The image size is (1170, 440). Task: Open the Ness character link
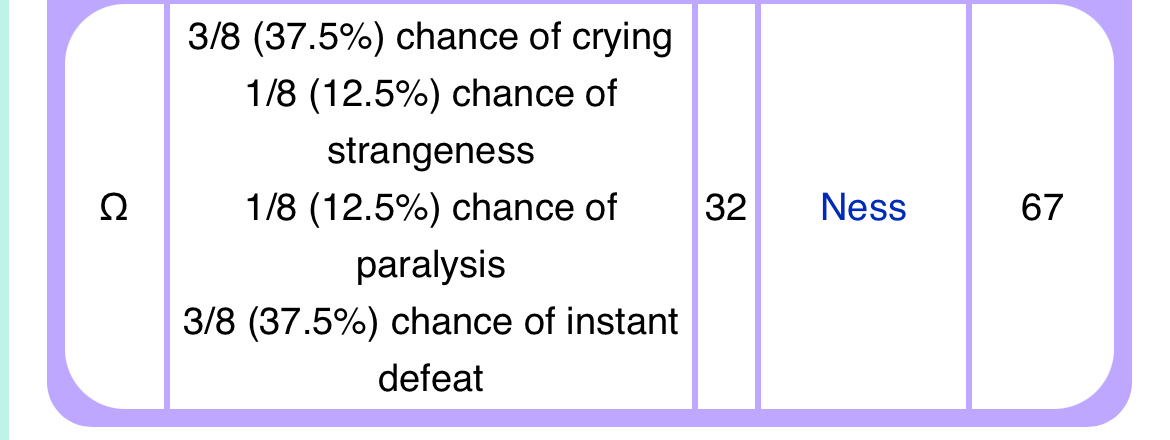pos(863,208)
